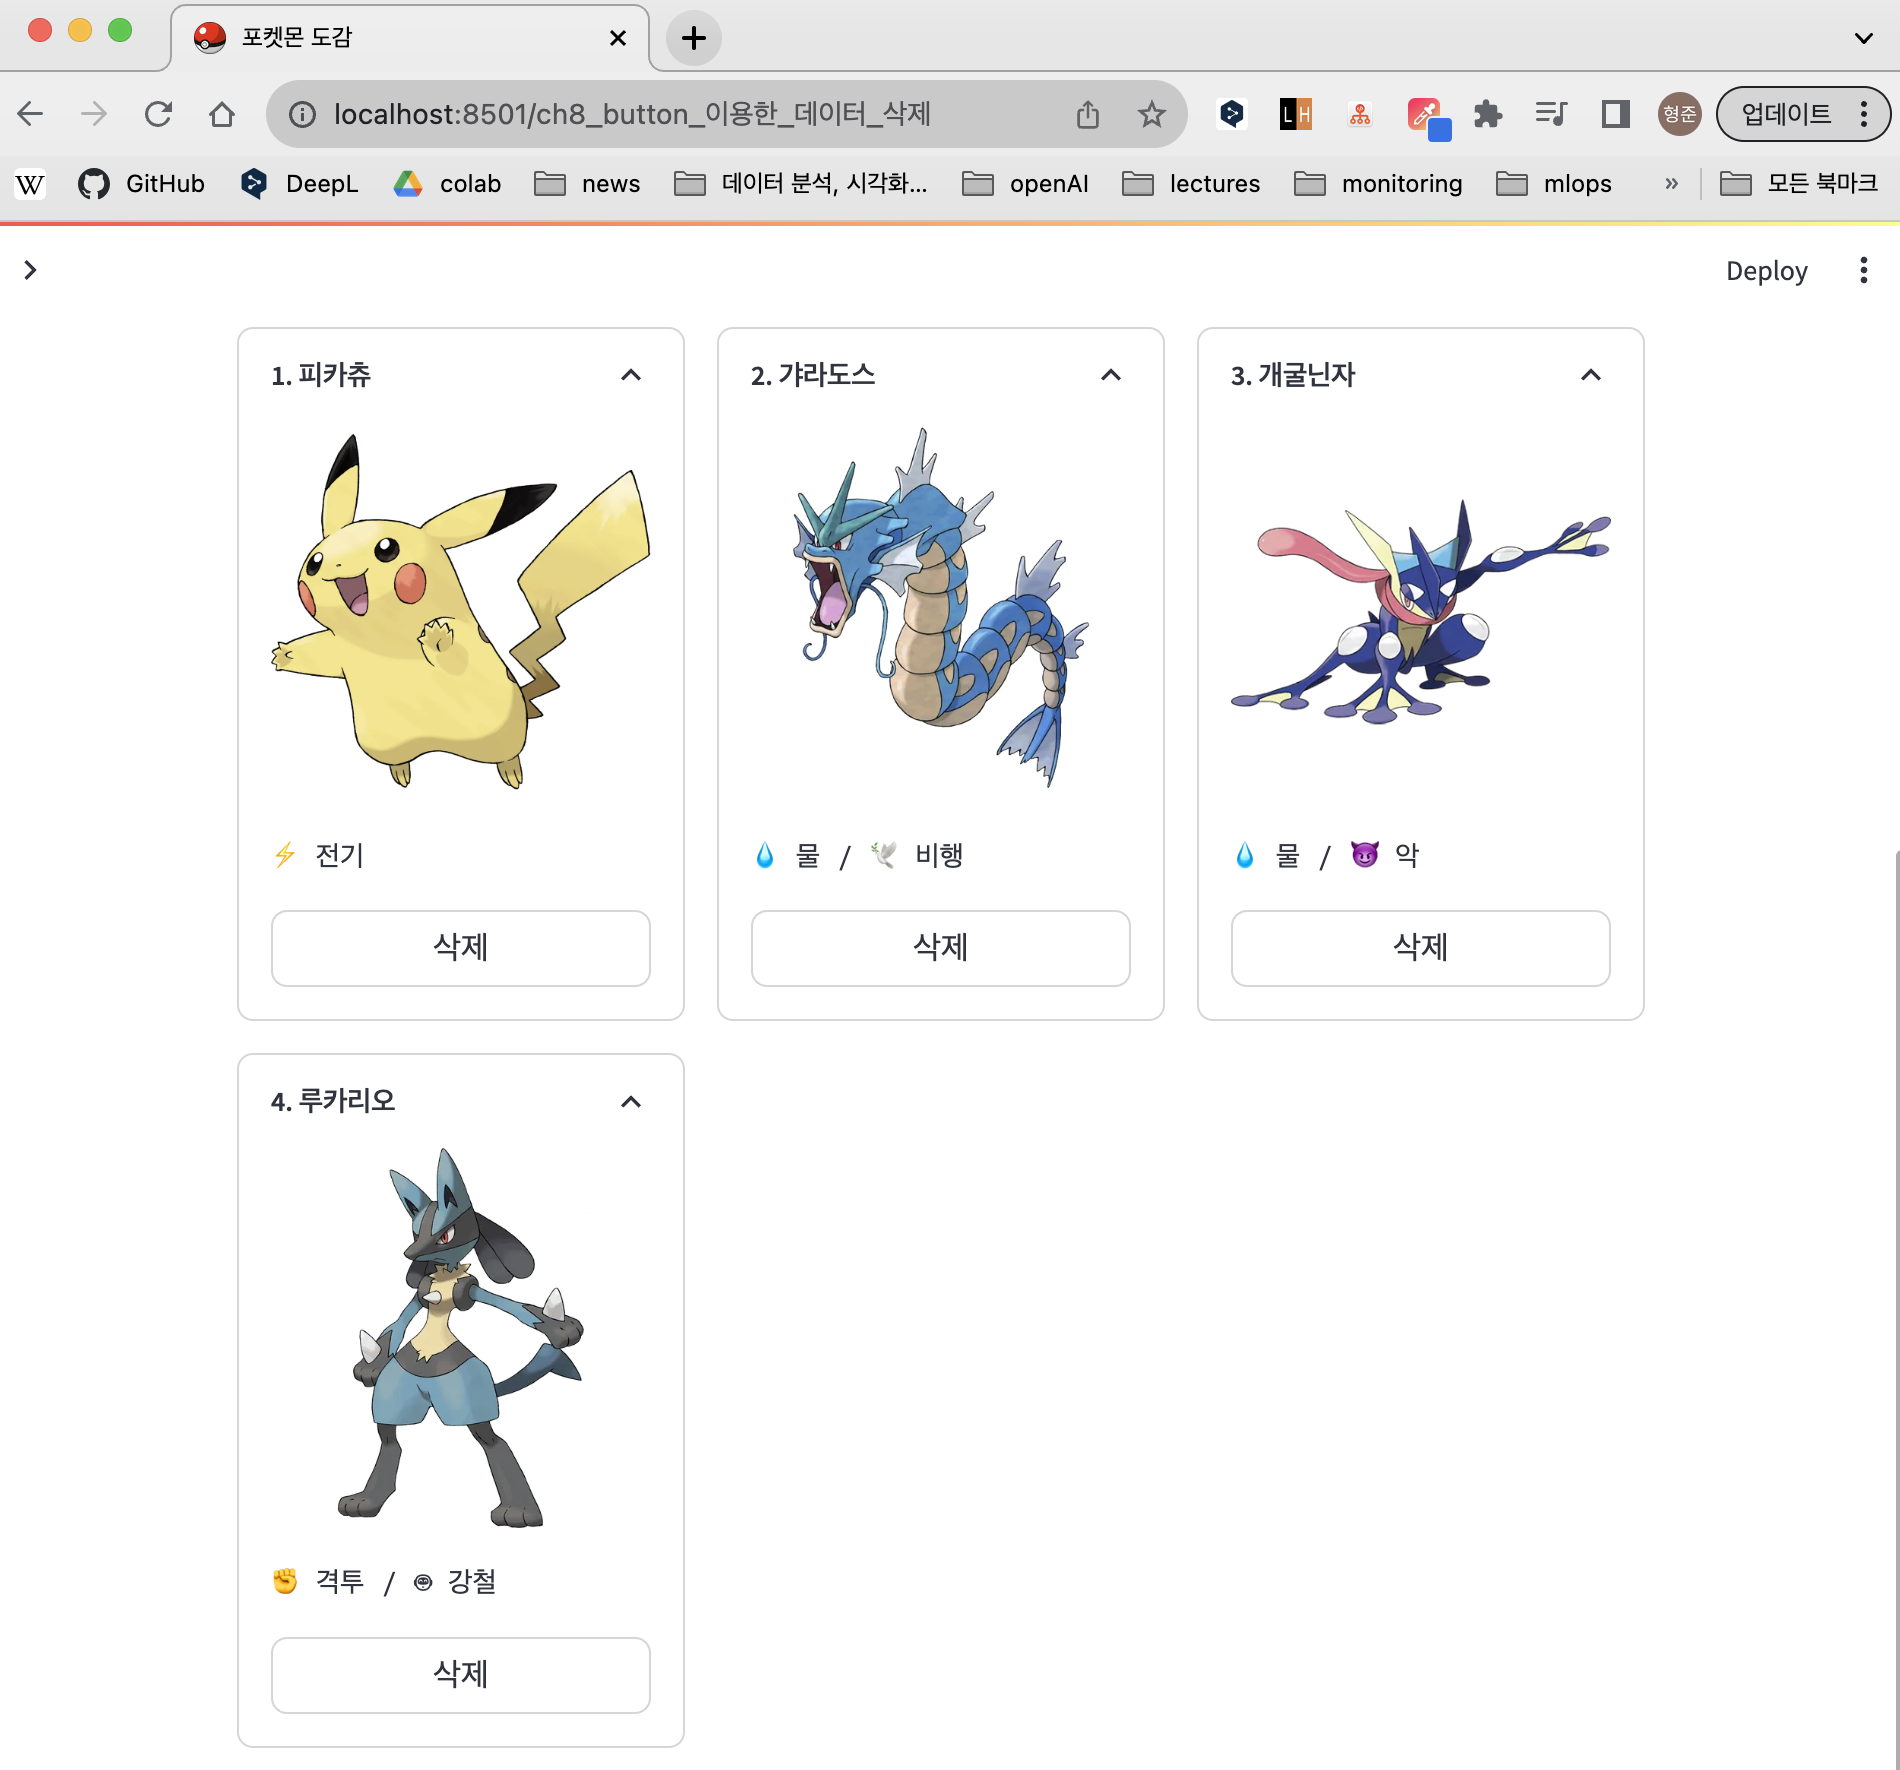The image size is (1900, 1770).
Task: Go back with the browser back arrow
Action: coord(31,114)
